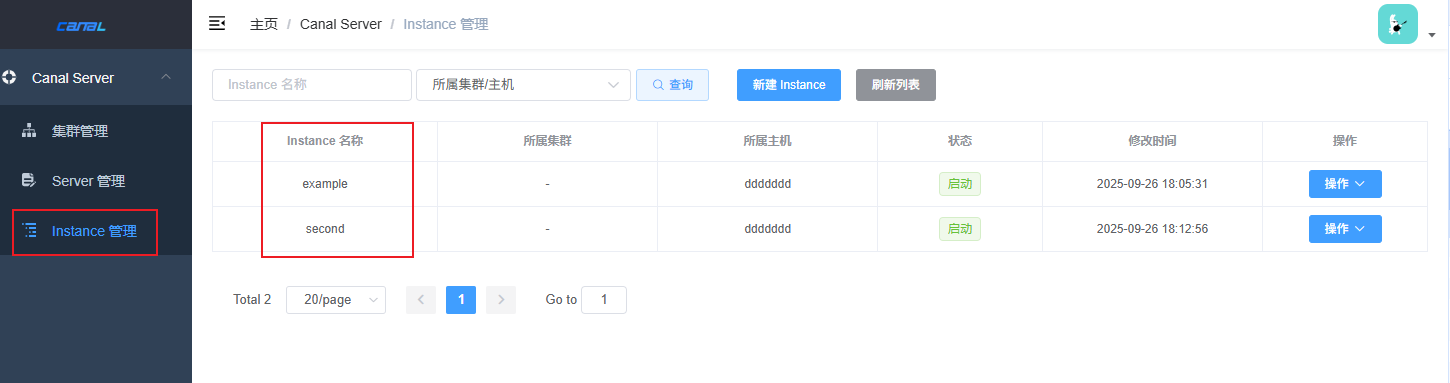Image resolution: width=1450 pixels, height=383 pixels.
Task: Open 操作 dropdown for example row
Action: point(1345,184)
